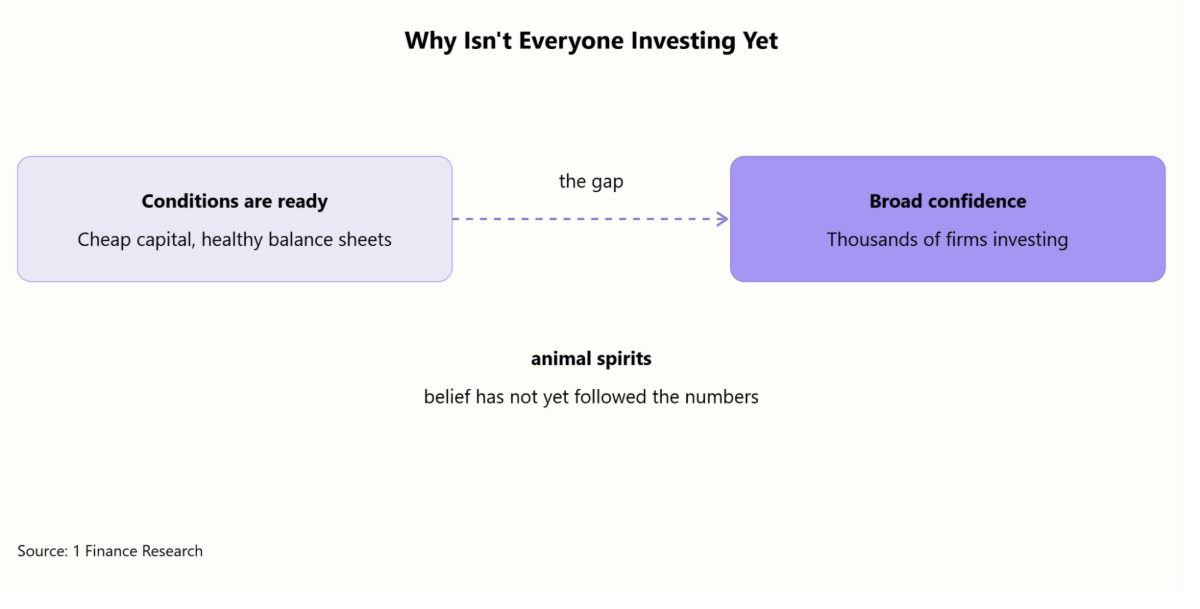
Task: Select the word "confidence" in the purple box
Action: (975, 201)
